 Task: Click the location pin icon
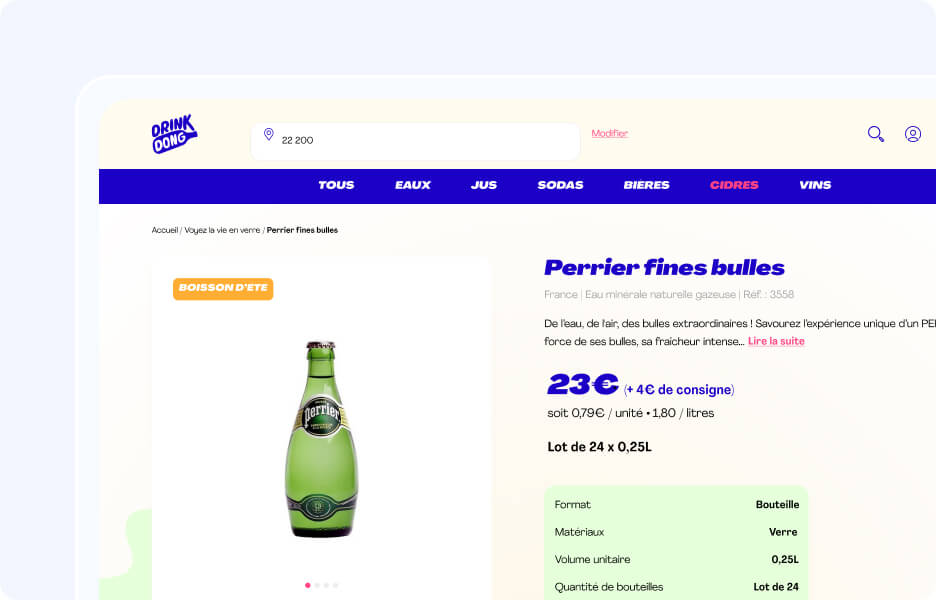pyautogui.click(x=269, y=134)
